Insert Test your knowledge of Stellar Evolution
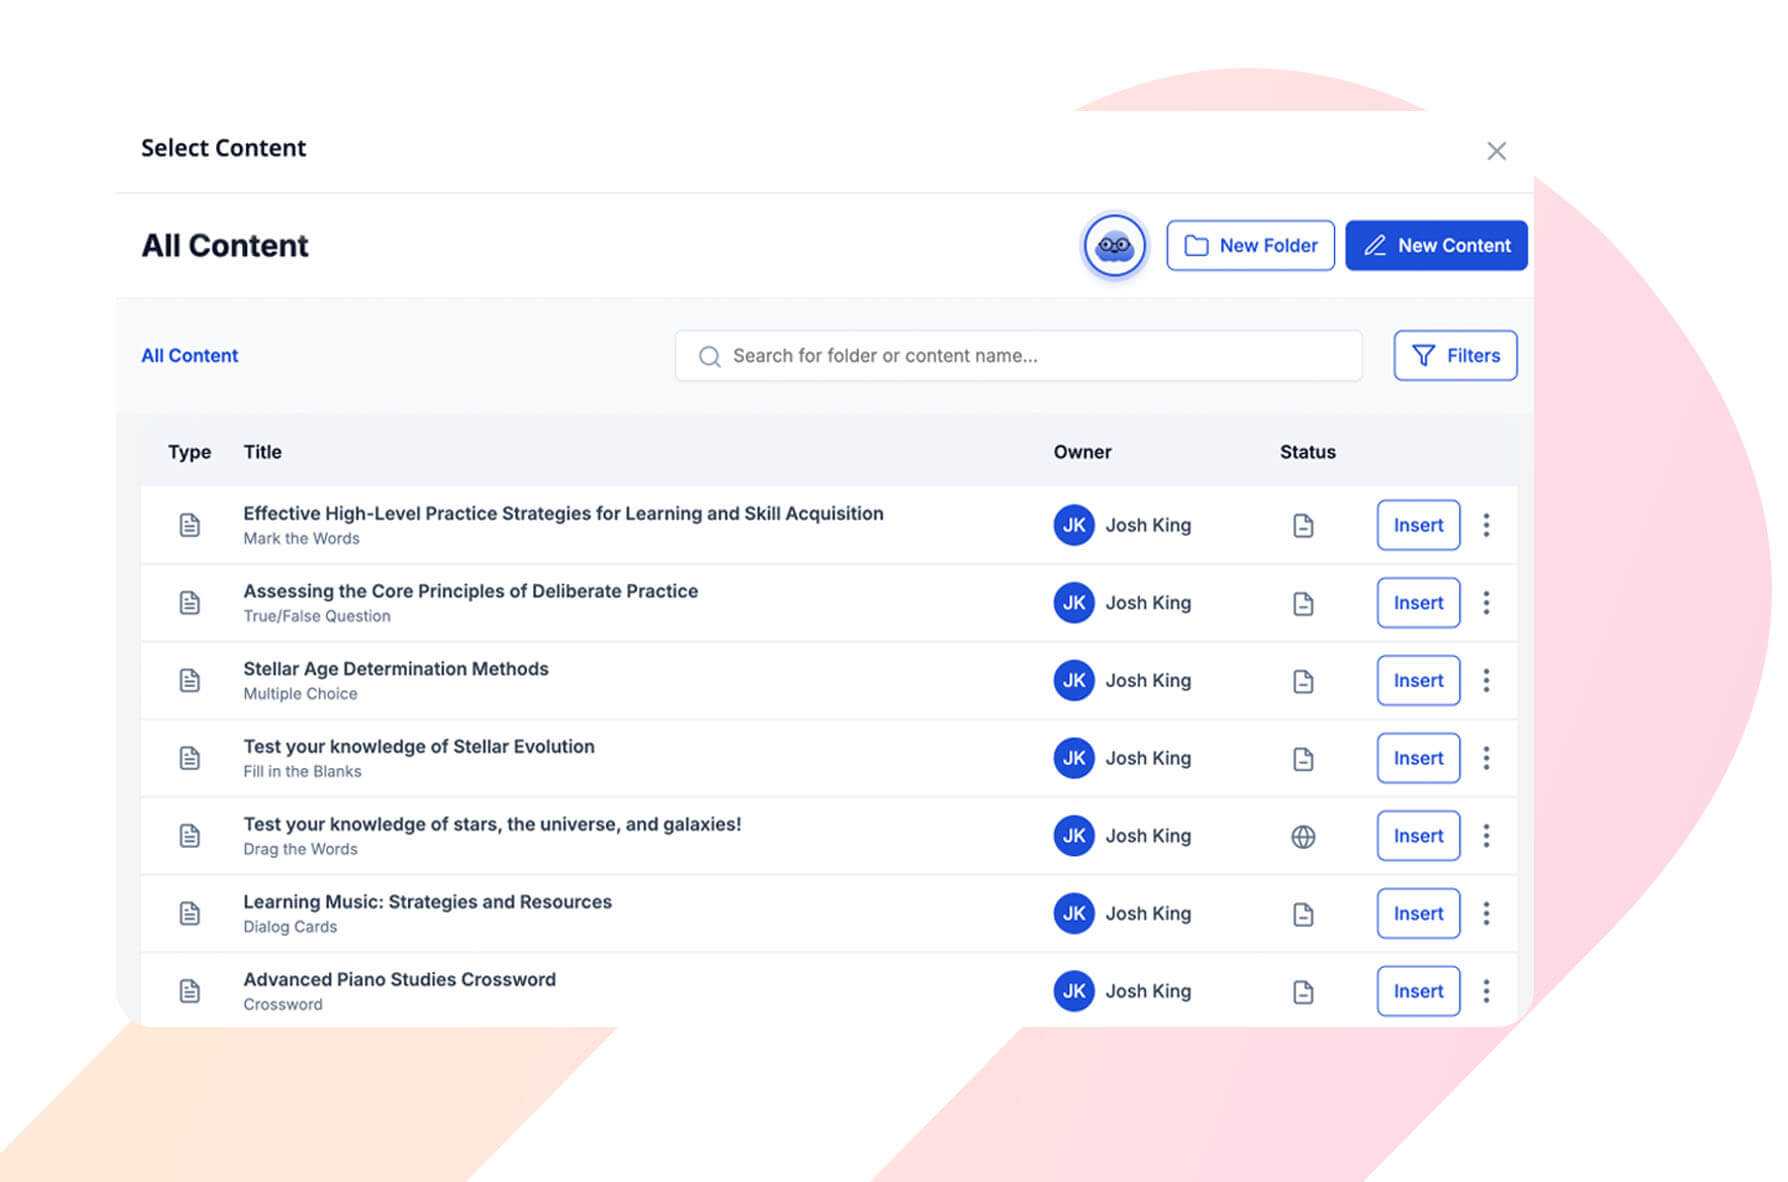The width and height of the screenshot is (1788, 1182). [1417, 757]
